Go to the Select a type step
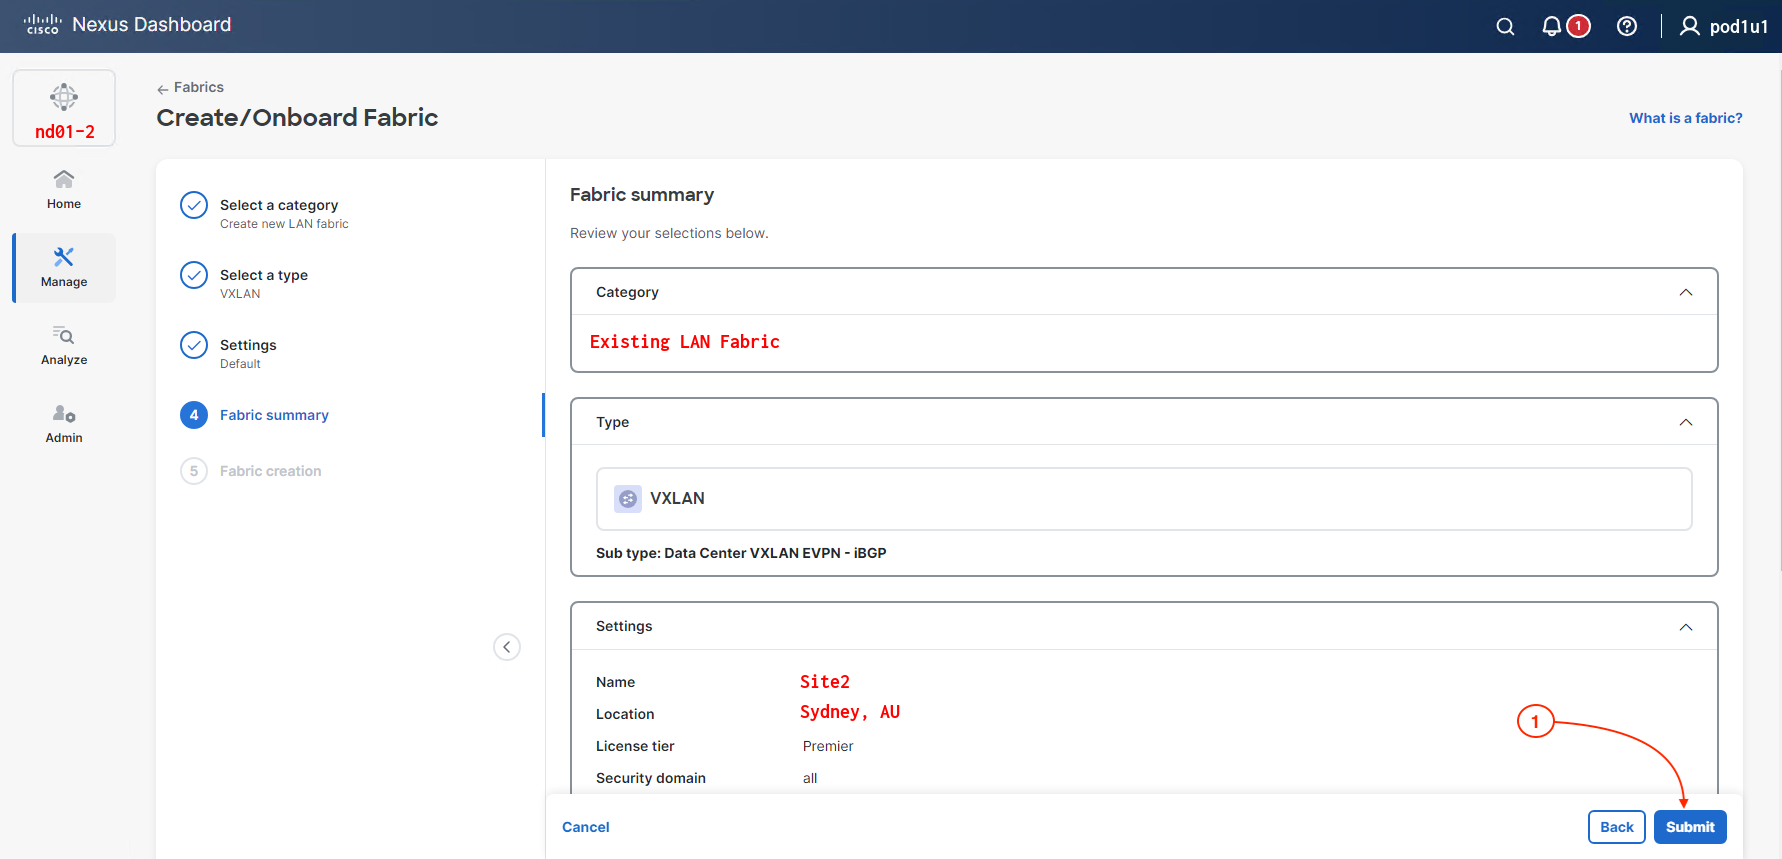Screen dimensions: 1782x859 coord(264,275)
